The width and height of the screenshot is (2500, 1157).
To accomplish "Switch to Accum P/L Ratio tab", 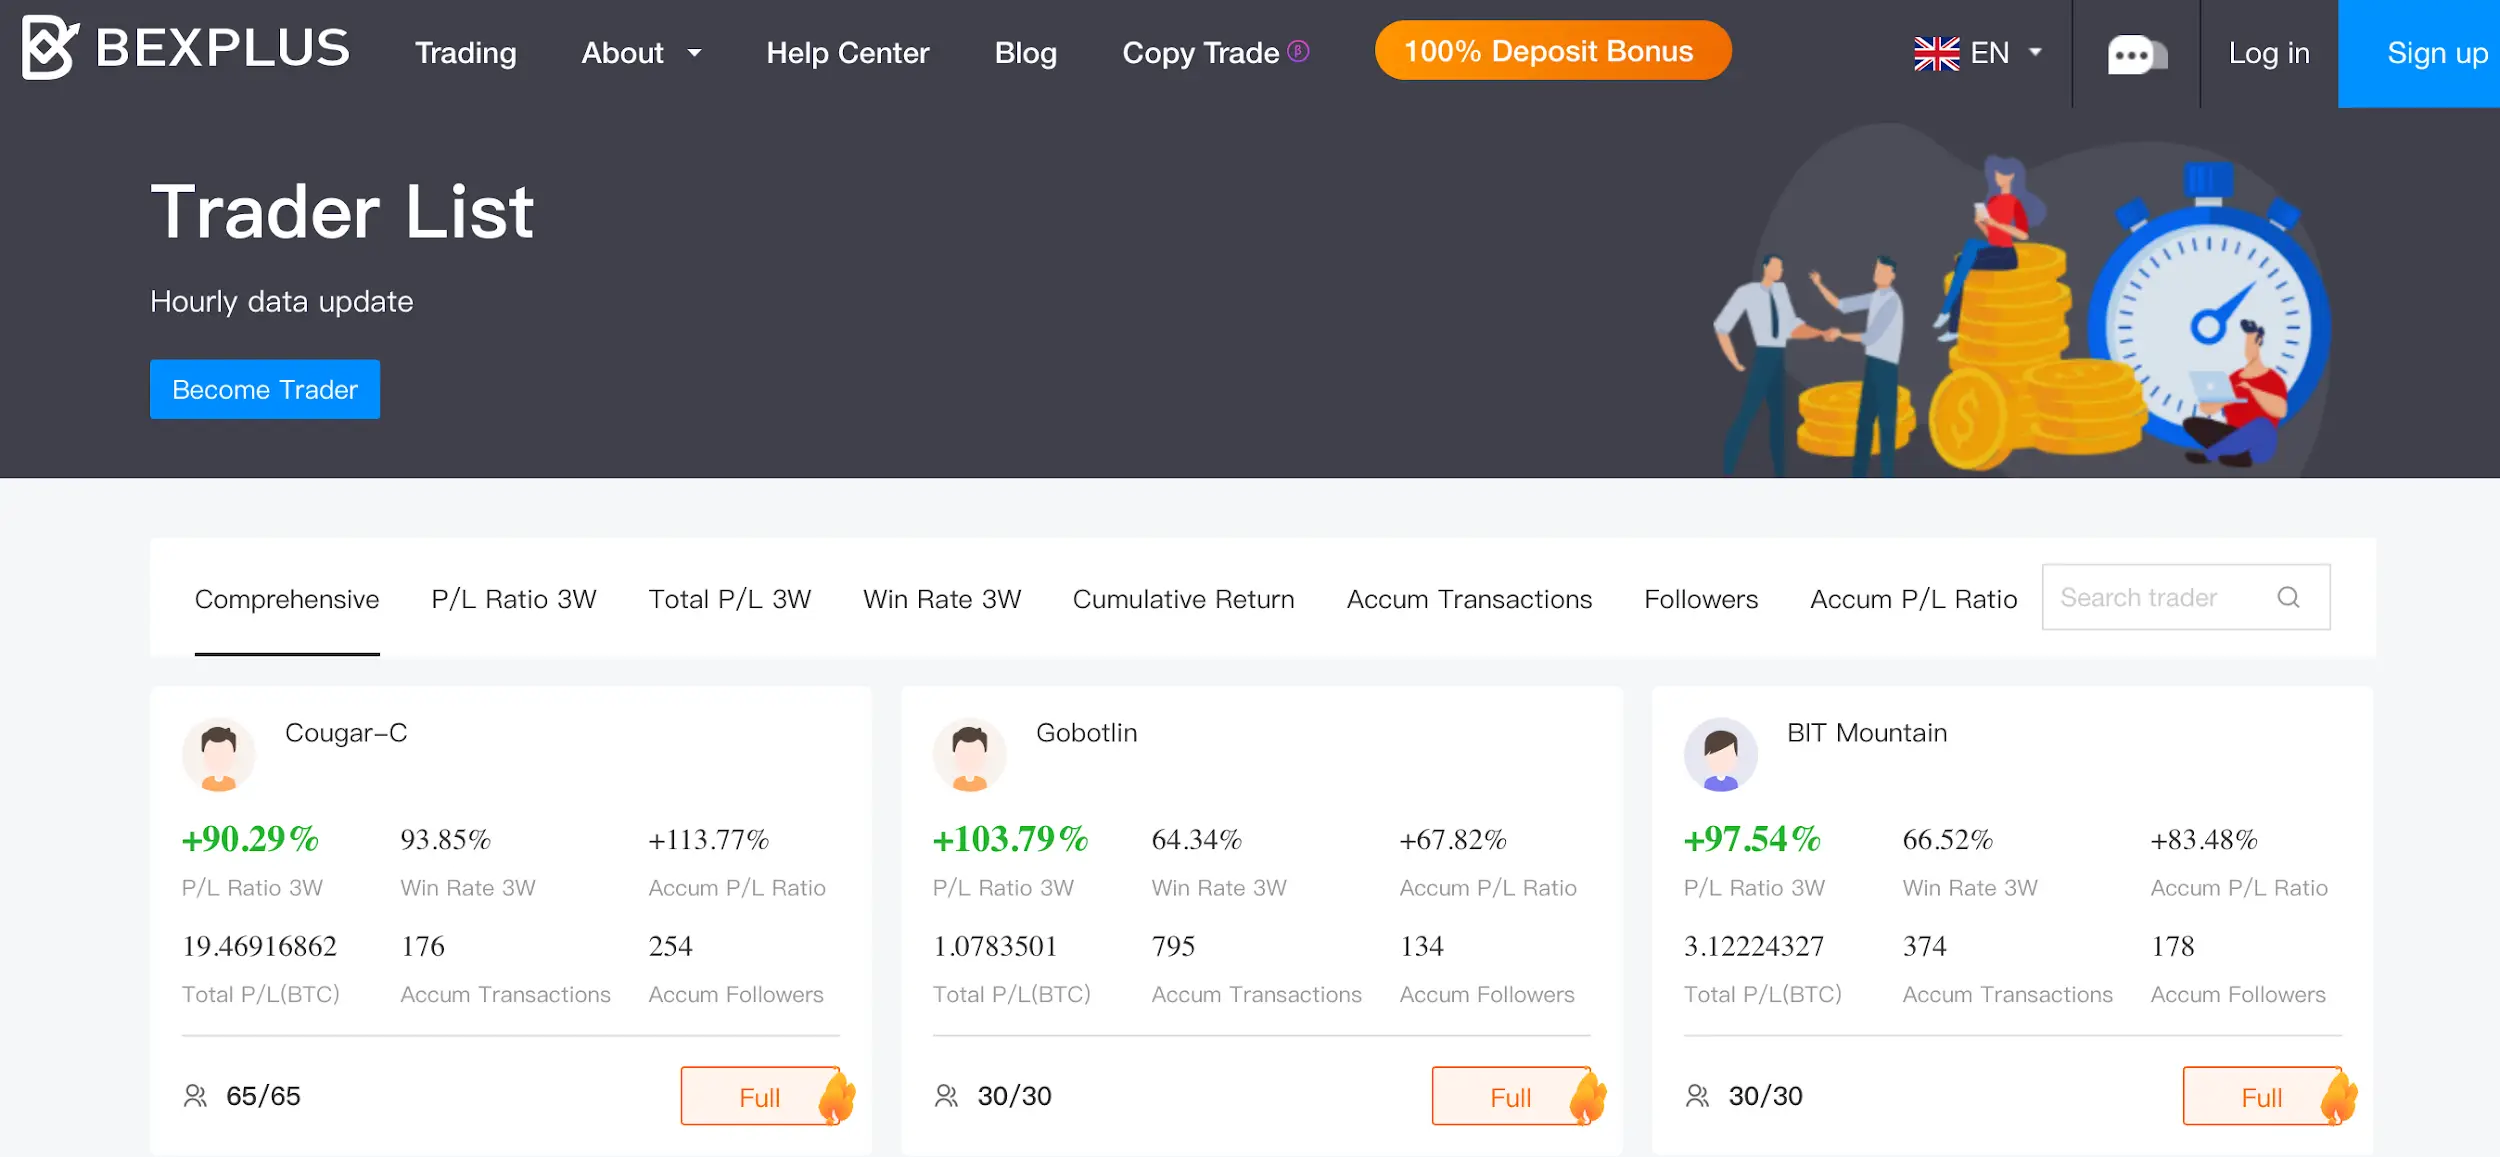I will 1913,599.
